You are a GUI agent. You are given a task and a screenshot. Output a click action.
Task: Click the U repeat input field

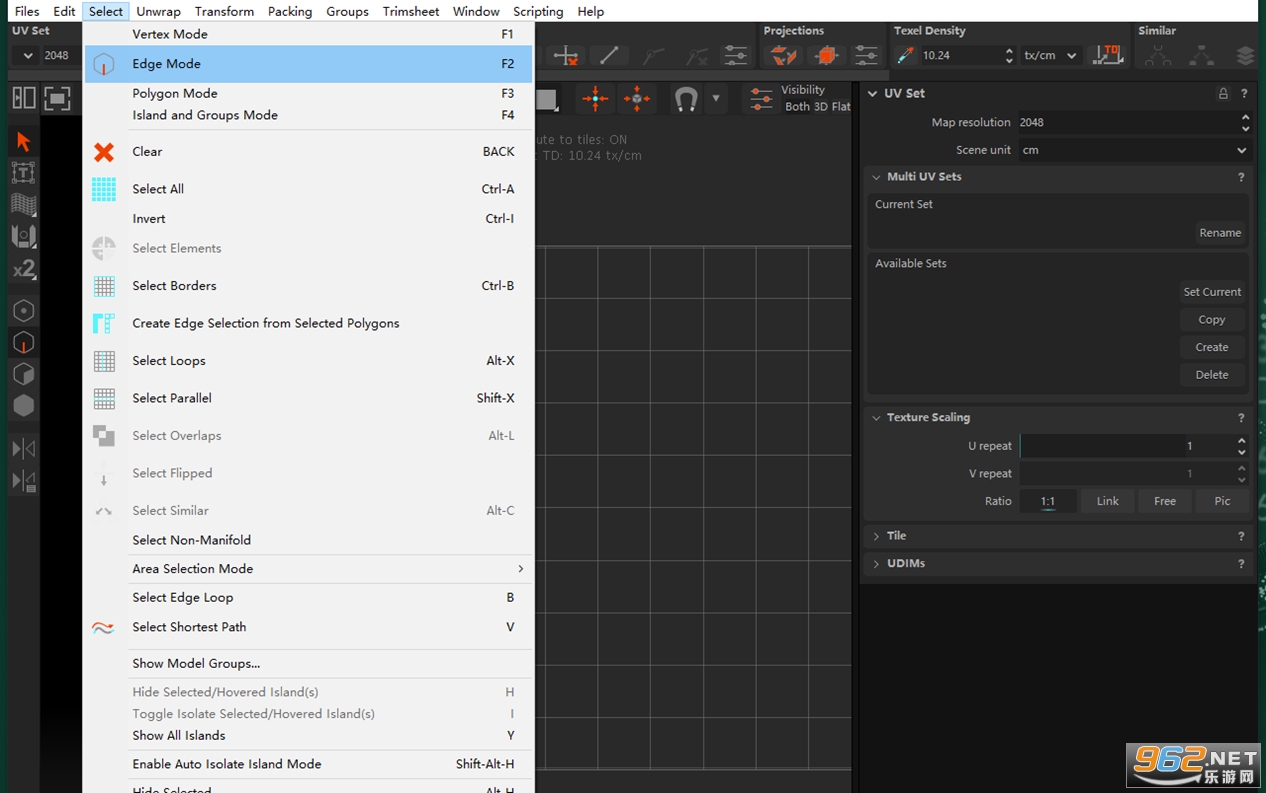coord(1127,446)
